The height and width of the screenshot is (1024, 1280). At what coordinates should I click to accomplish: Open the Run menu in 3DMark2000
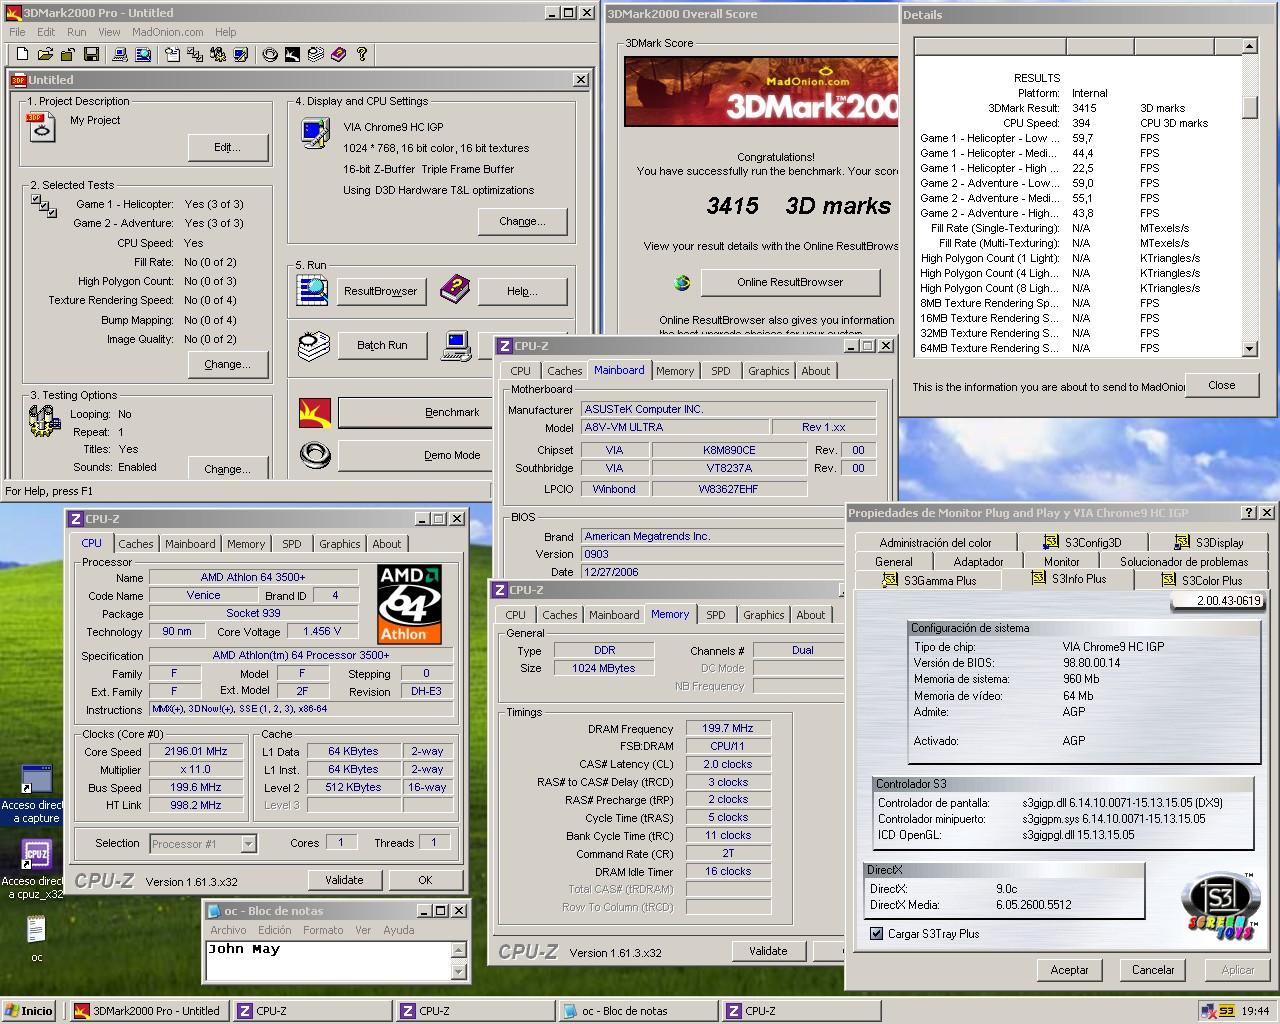tap(76, 32)
